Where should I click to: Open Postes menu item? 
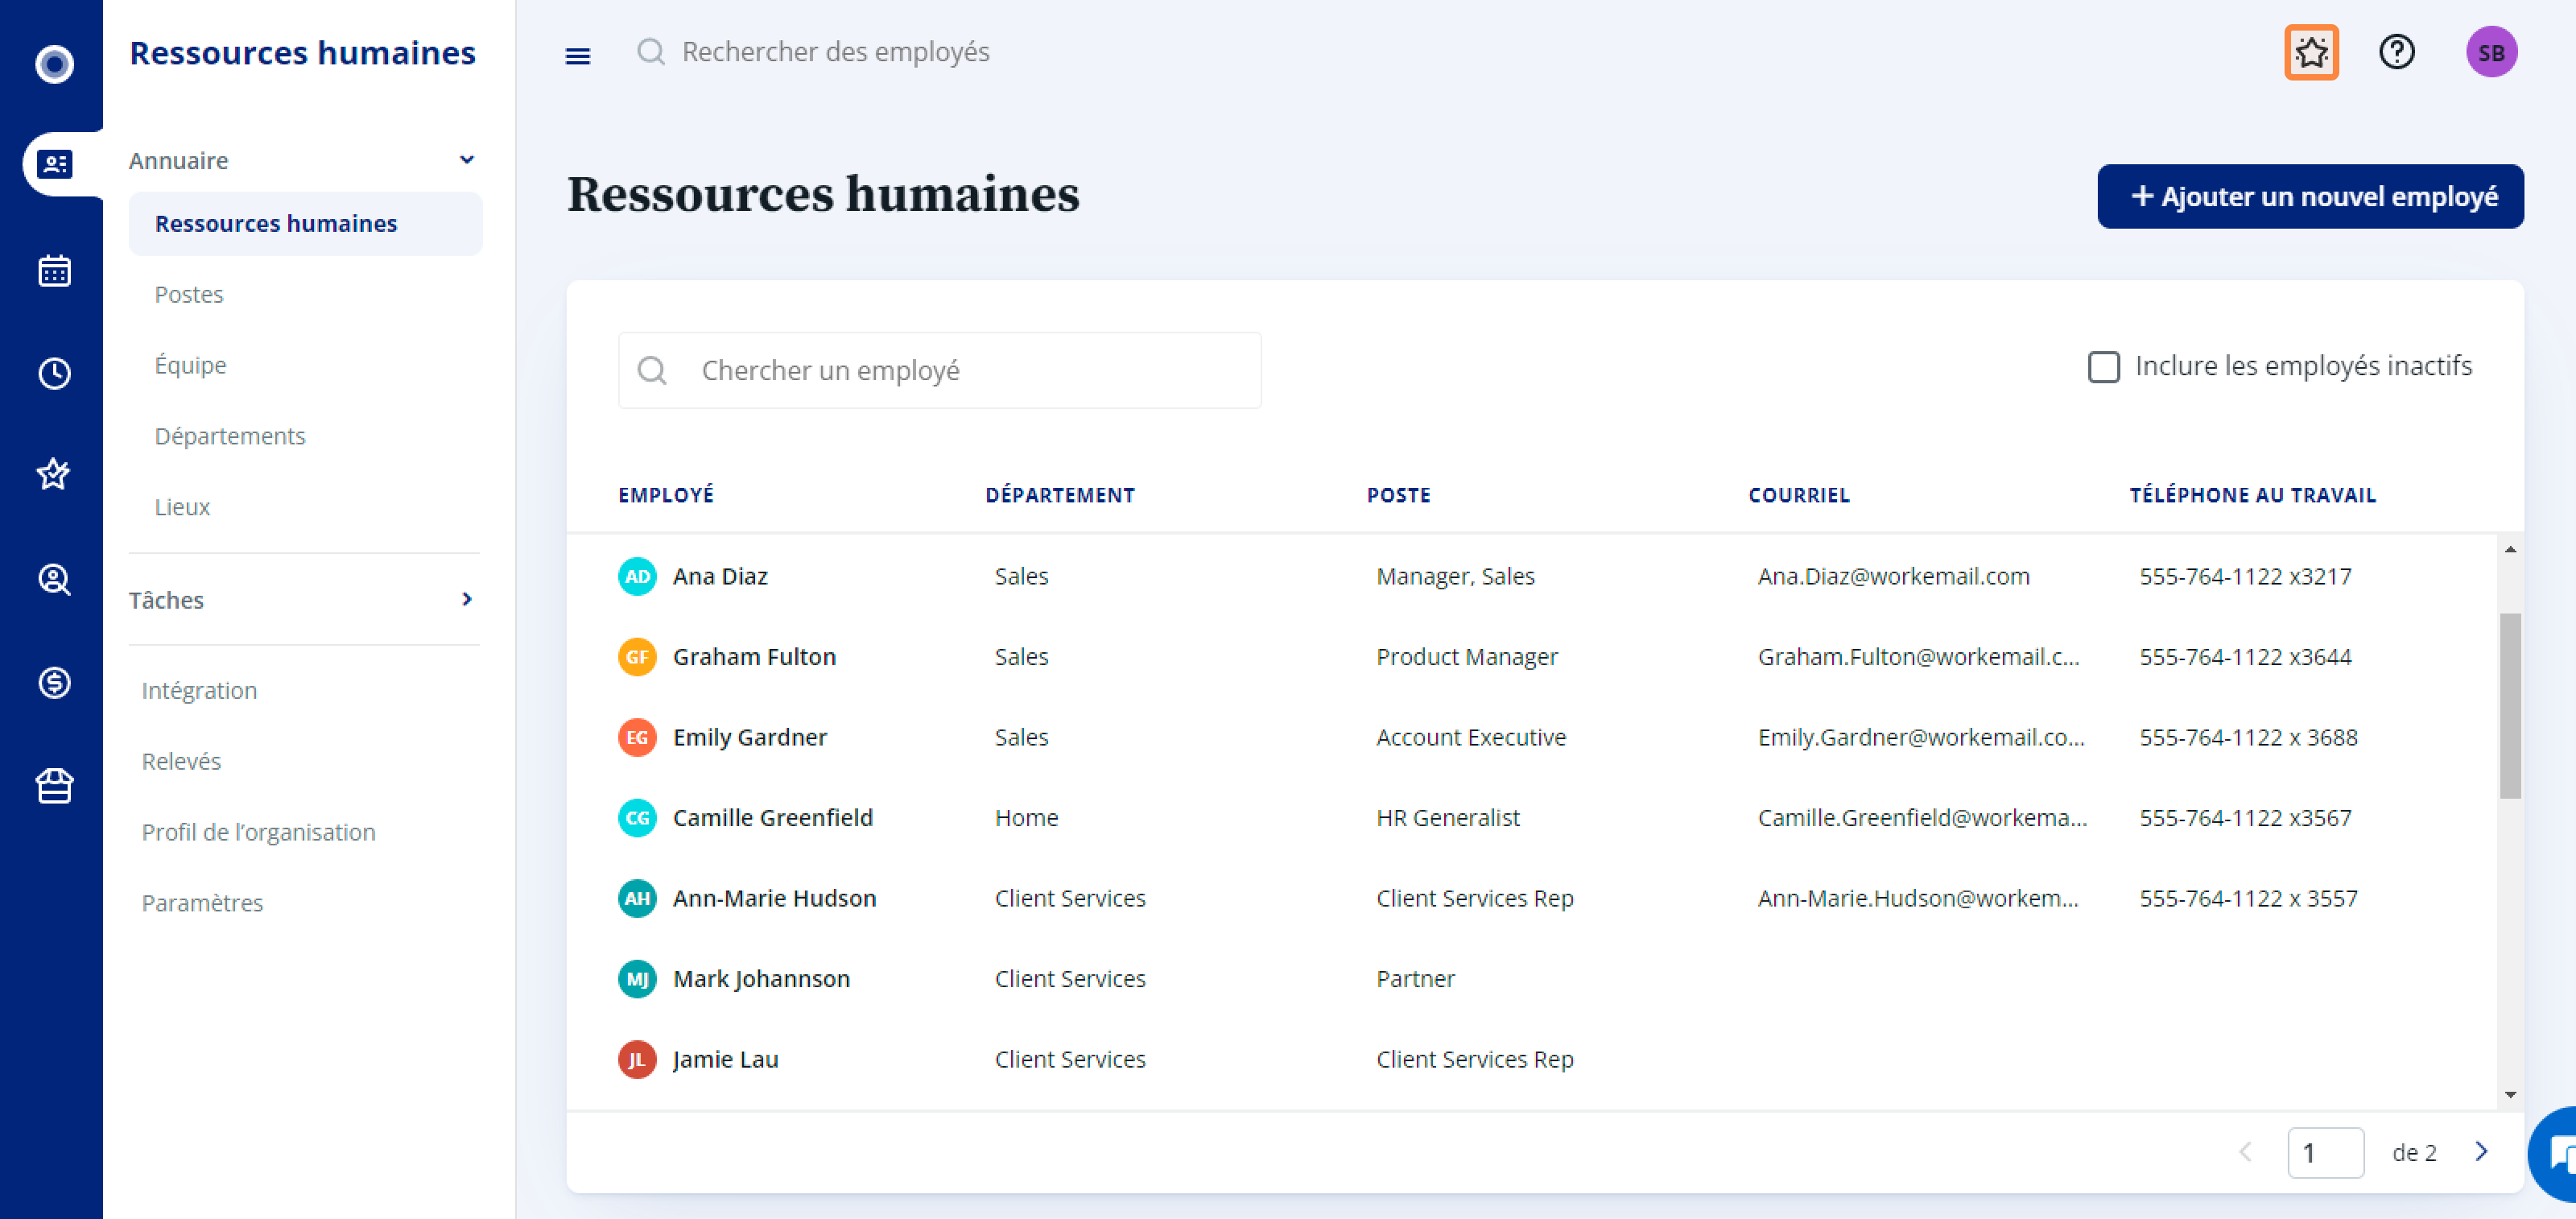(189, 294)
